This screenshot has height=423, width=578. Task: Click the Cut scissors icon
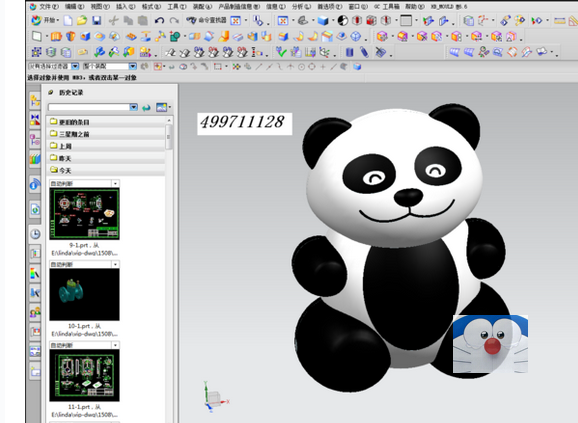(x=114, y=21)
